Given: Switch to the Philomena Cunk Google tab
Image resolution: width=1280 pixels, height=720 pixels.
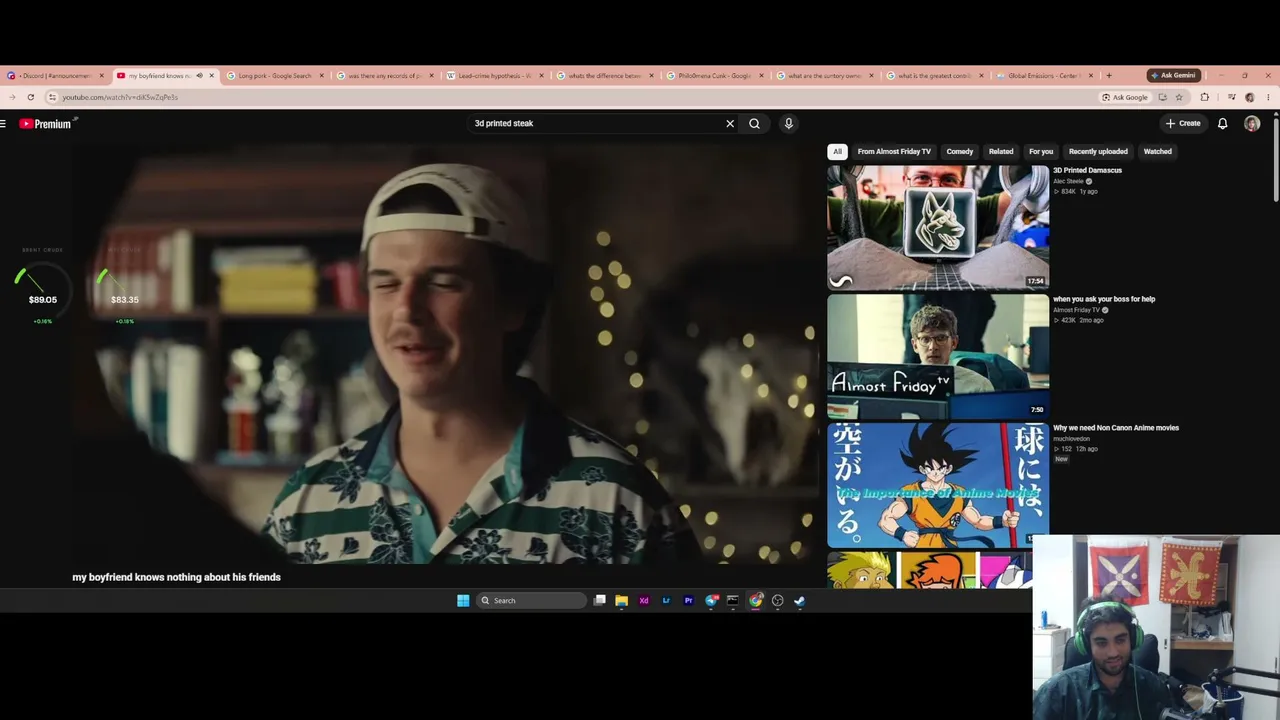Looking at the screenshot, I should pos(715,76).
